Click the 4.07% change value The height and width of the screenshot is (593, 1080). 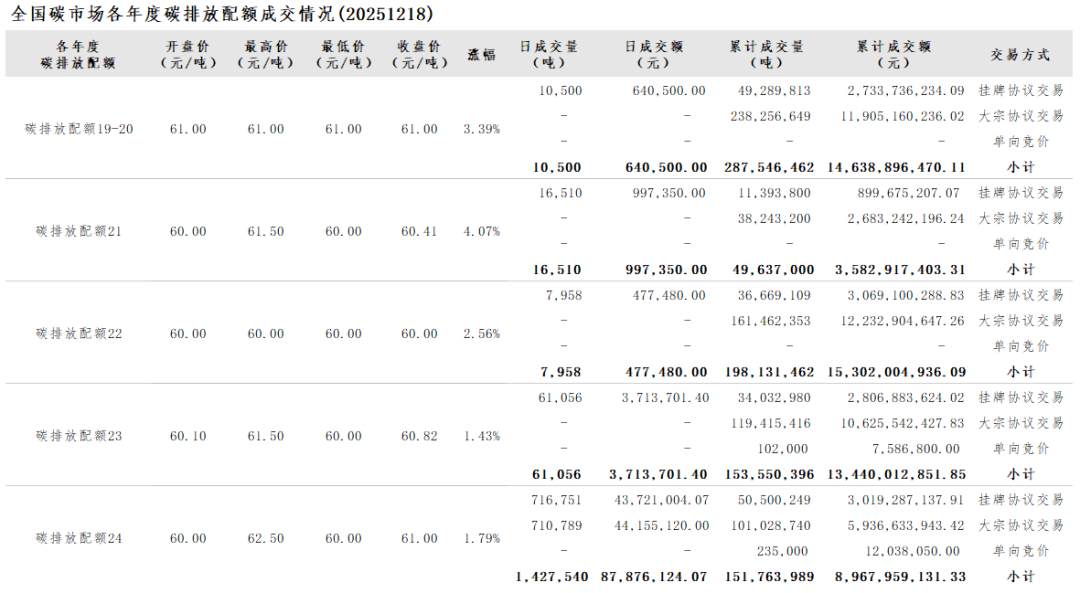click(482, 231)
